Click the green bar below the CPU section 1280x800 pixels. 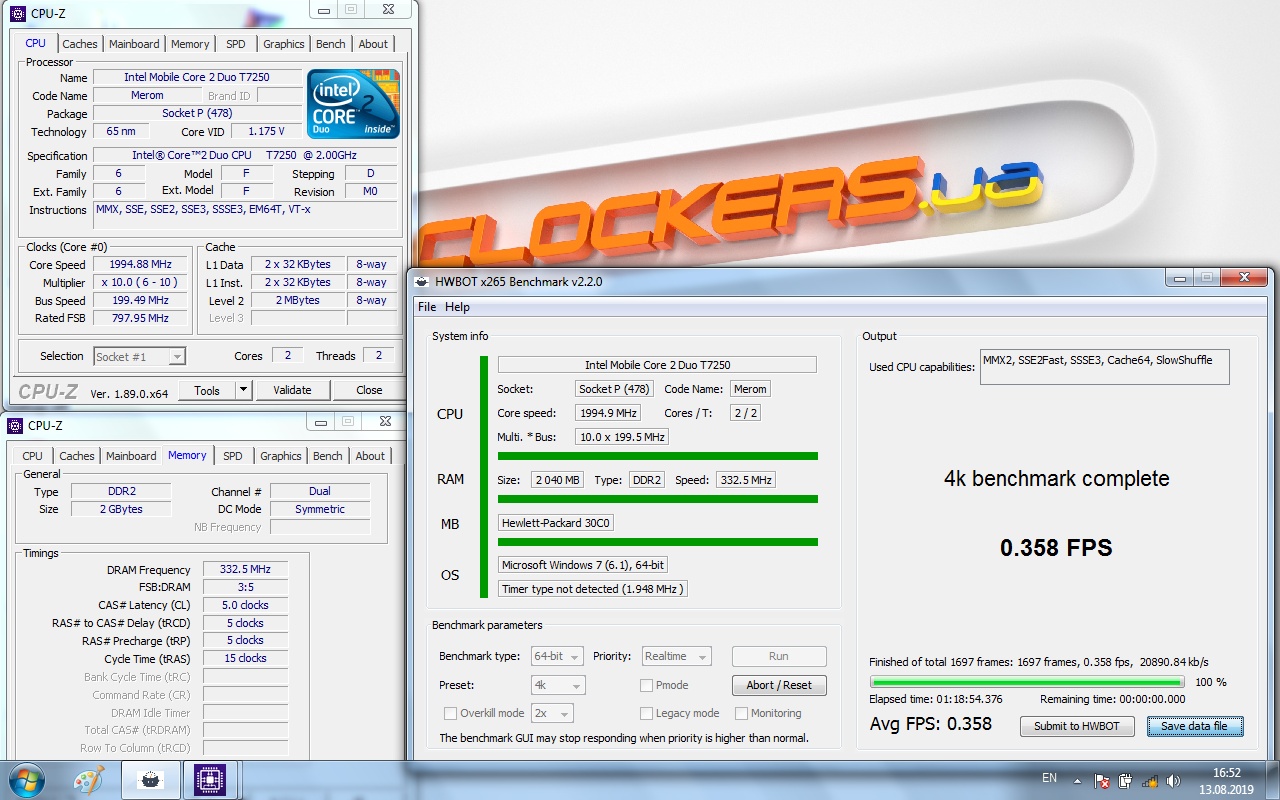click(658, 456)
